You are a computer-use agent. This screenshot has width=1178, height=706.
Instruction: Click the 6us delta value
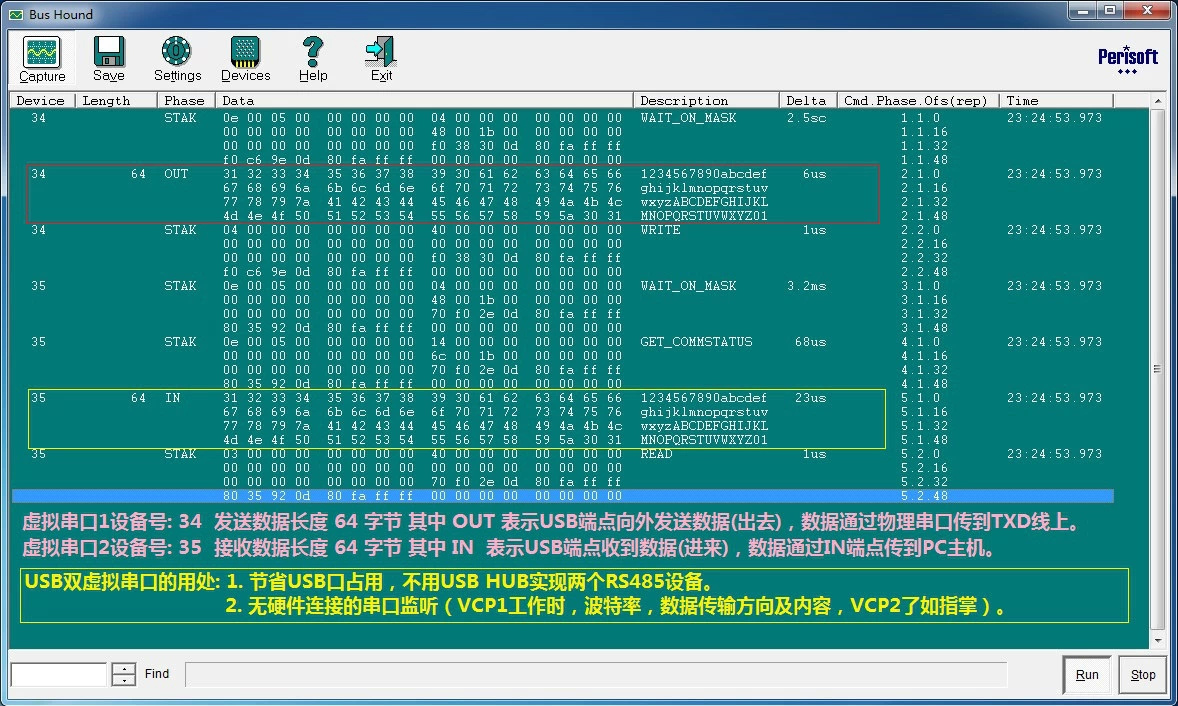[x=814, y=174]
